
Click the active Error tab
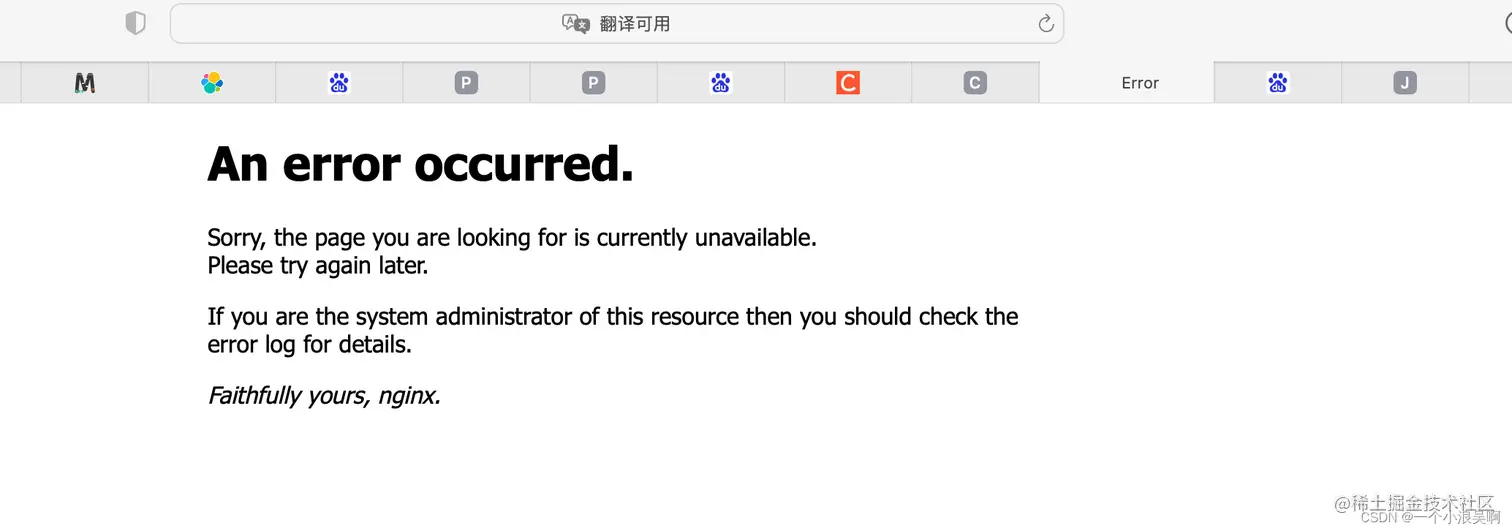[x=1139, y=83]
